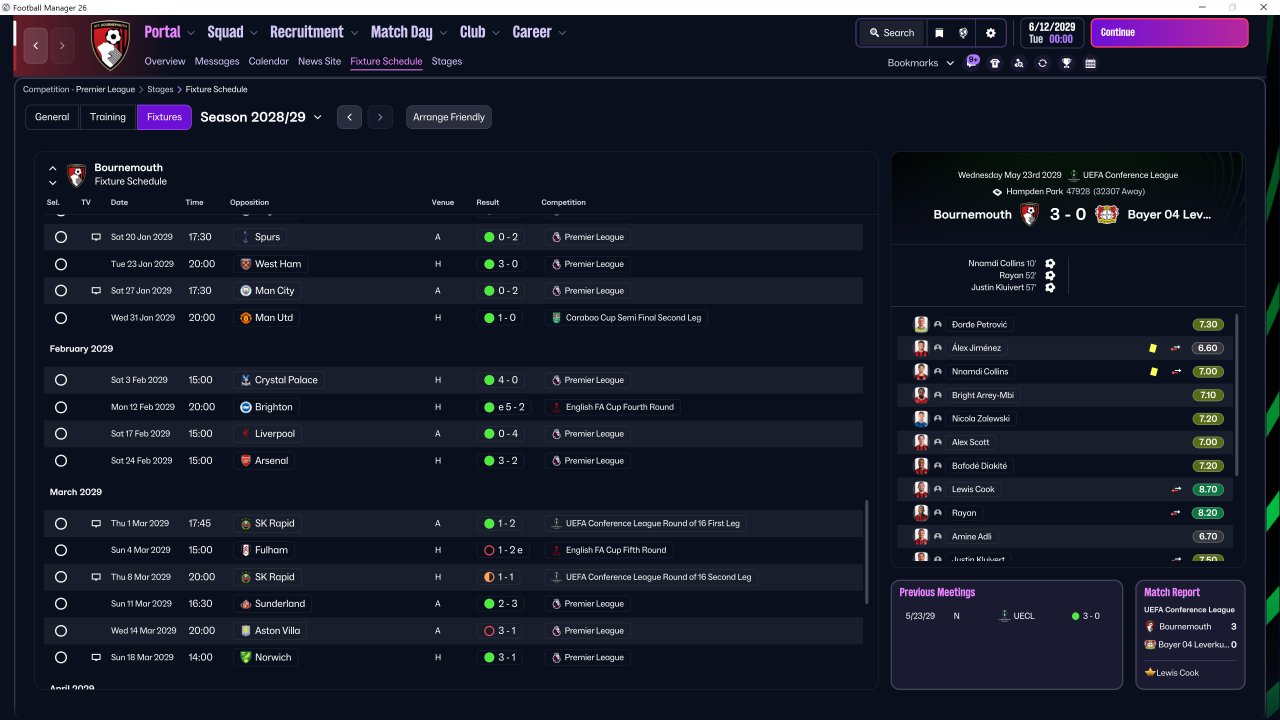Open the settings gear icon
This screenshot has height=720, width=1280.
[991, 33]
